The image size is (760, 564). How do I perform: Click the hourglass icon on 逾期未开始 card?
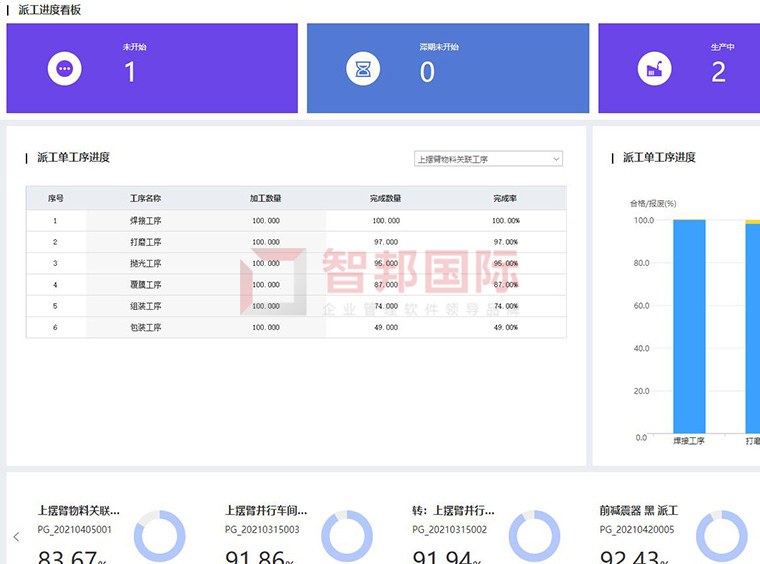pyautogui.click(x=363, y=69)
